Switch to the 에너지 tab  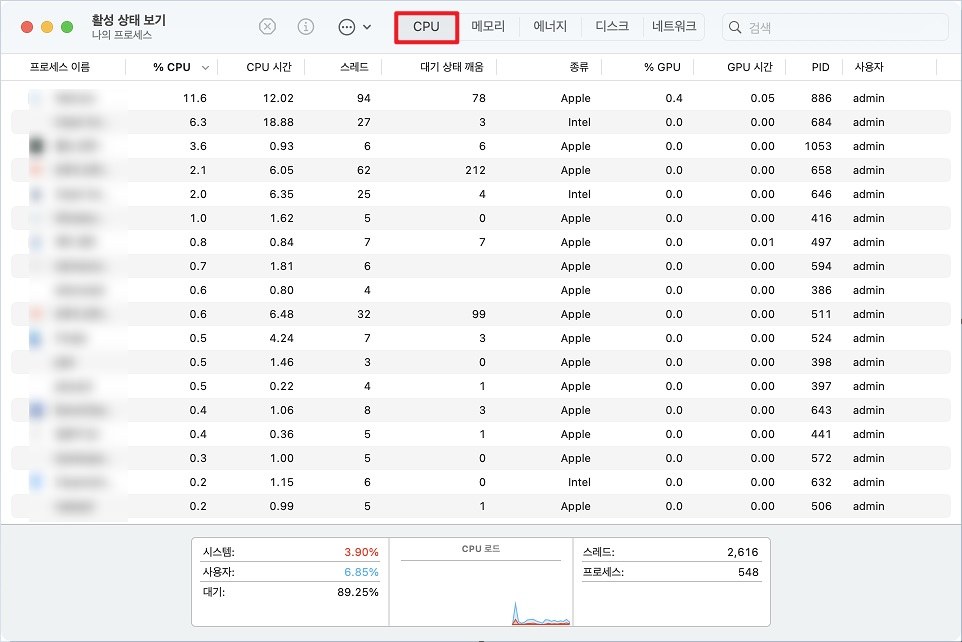point(550,27)
